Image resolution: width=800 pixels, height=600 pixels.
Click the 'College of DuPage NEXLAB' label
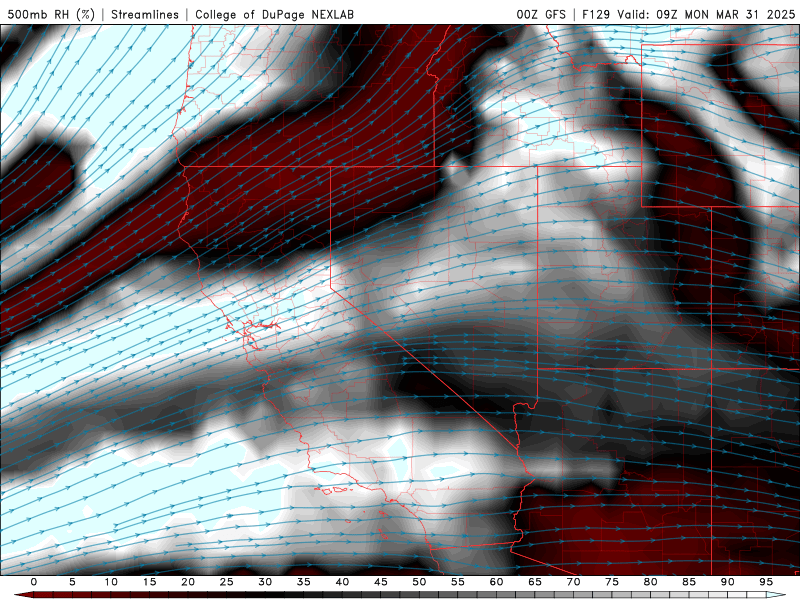point(274,14)
